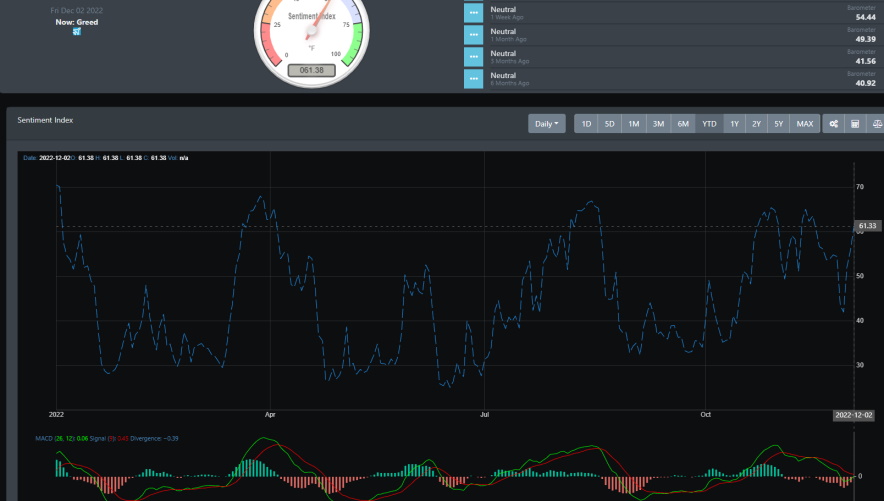
Task: Click the 41.56 barometer value
Action: (x=865, y=61)
